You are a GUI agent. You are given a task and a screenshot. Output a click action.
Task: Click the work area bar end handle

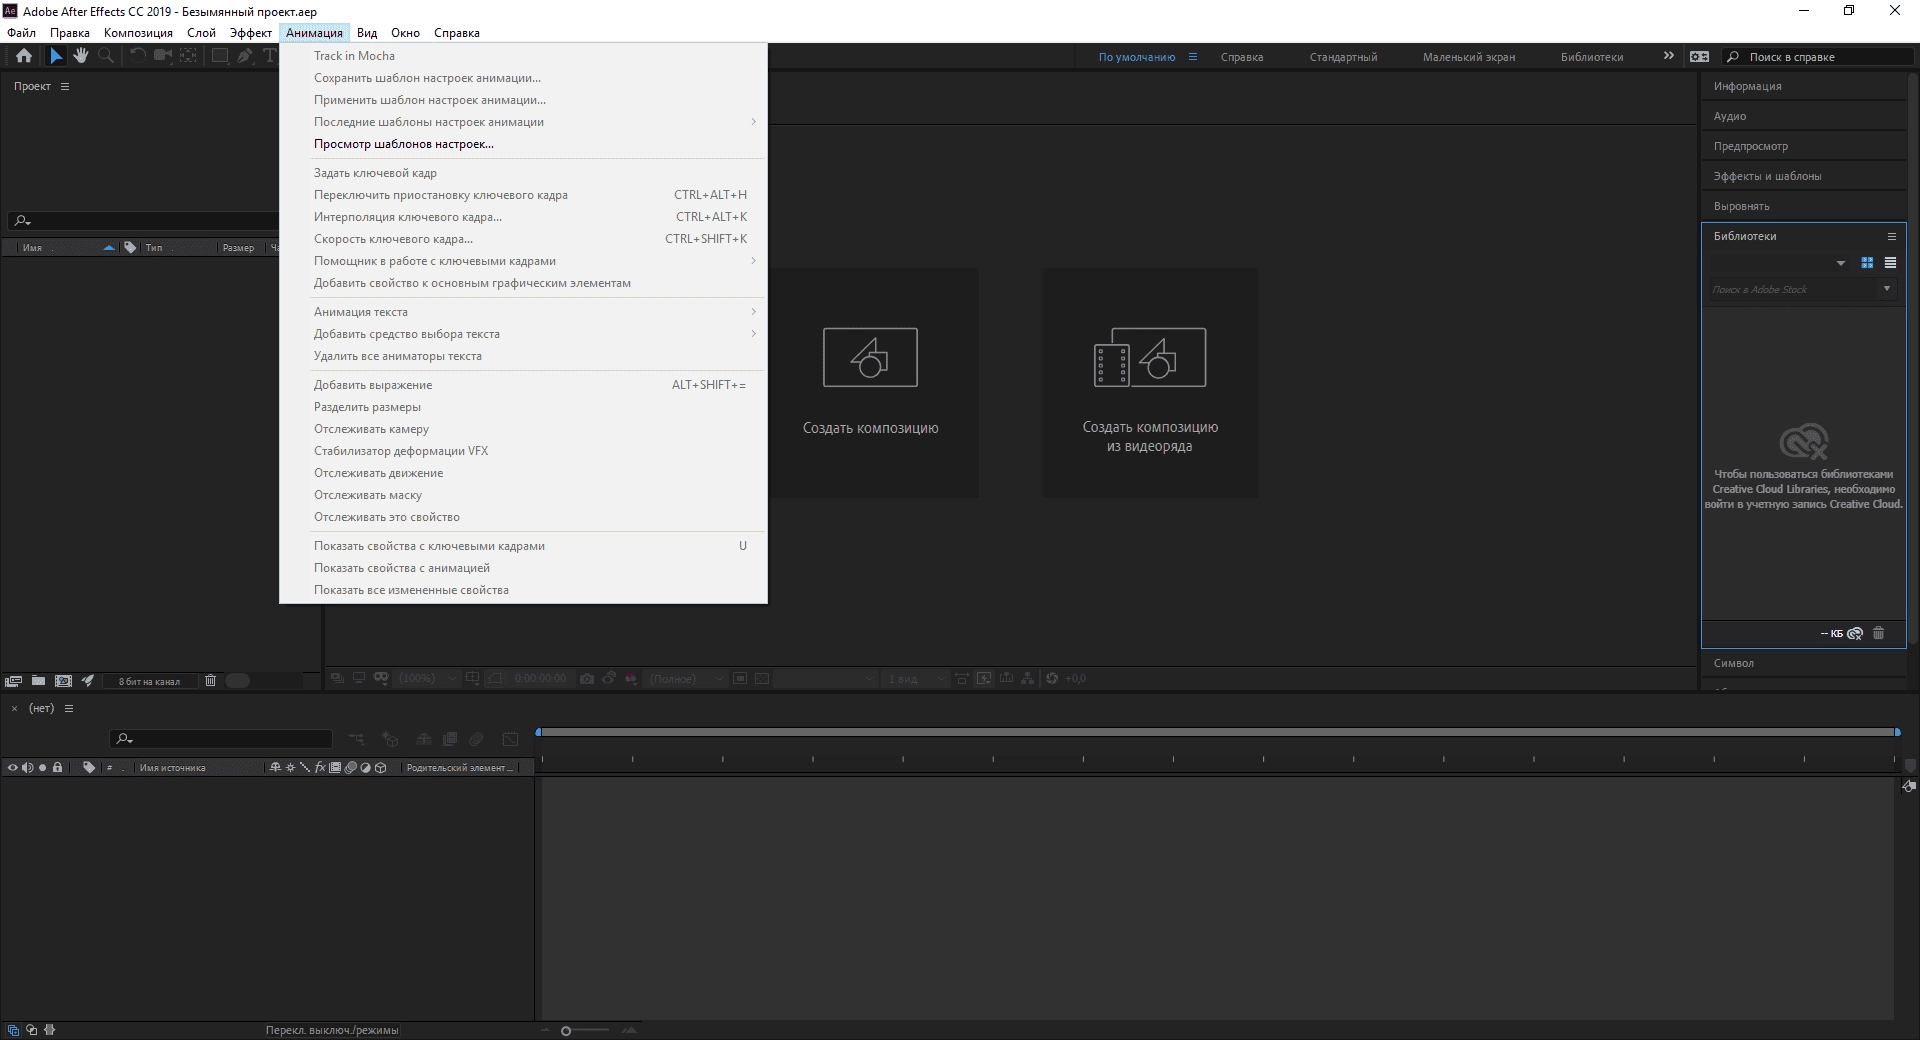click(x=1897, y=733)
